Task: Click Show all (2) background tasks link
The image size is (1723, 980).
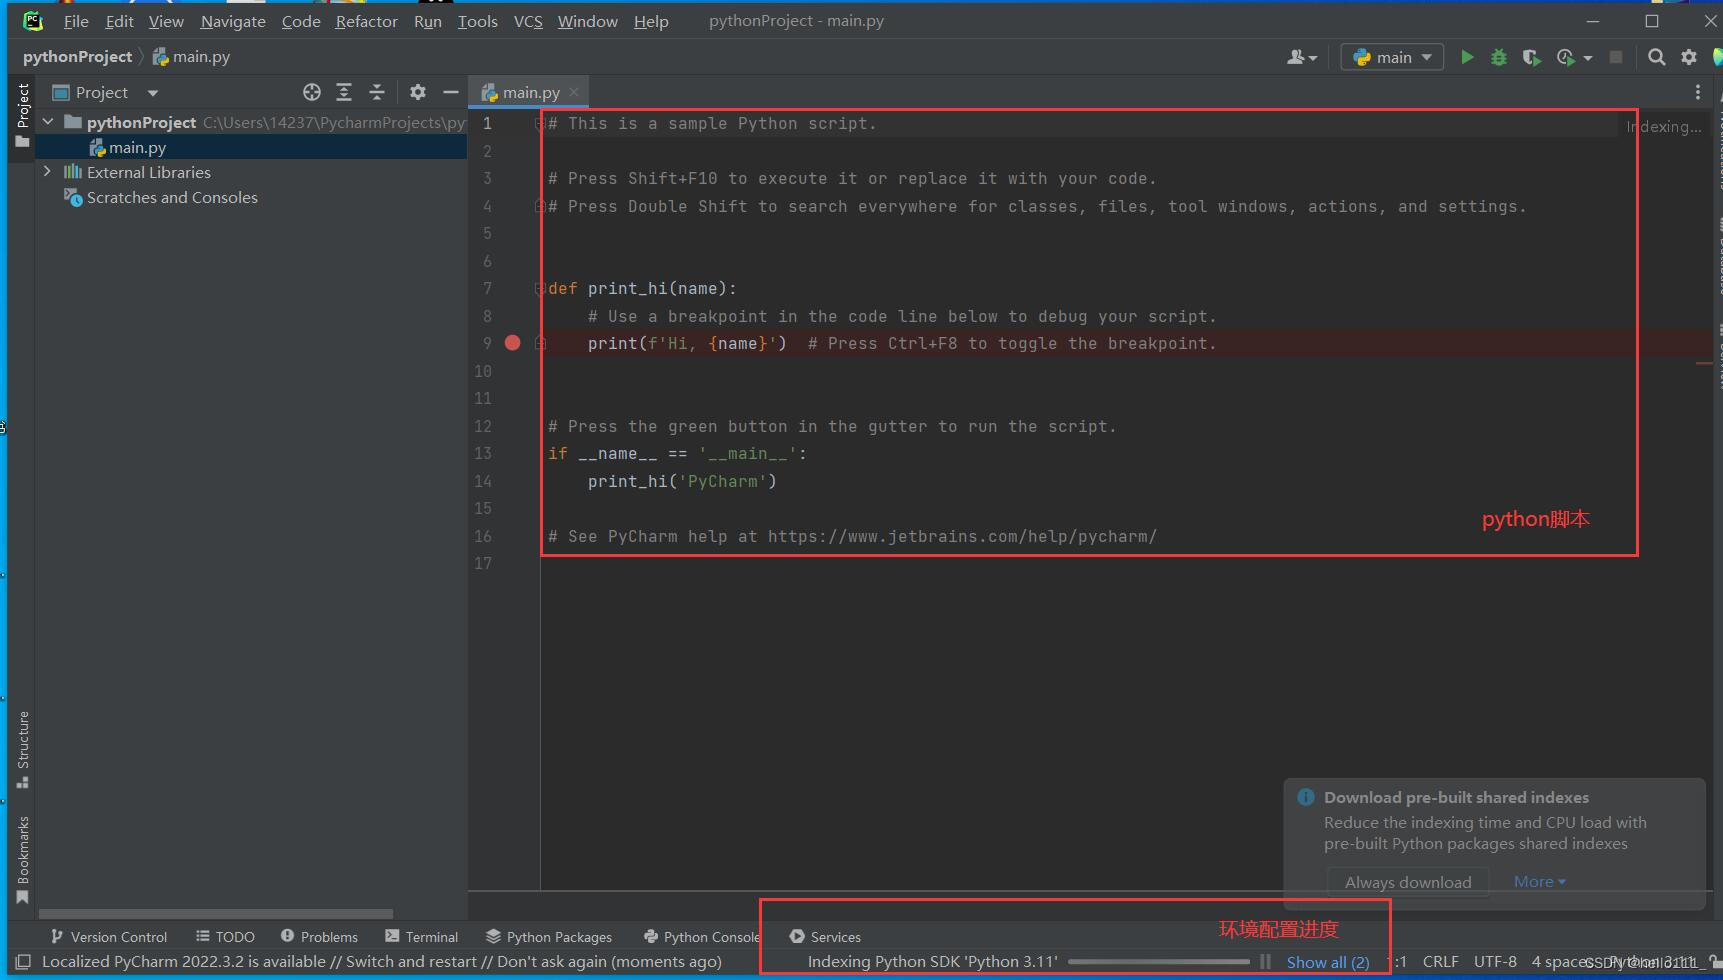Action: 1328,962
